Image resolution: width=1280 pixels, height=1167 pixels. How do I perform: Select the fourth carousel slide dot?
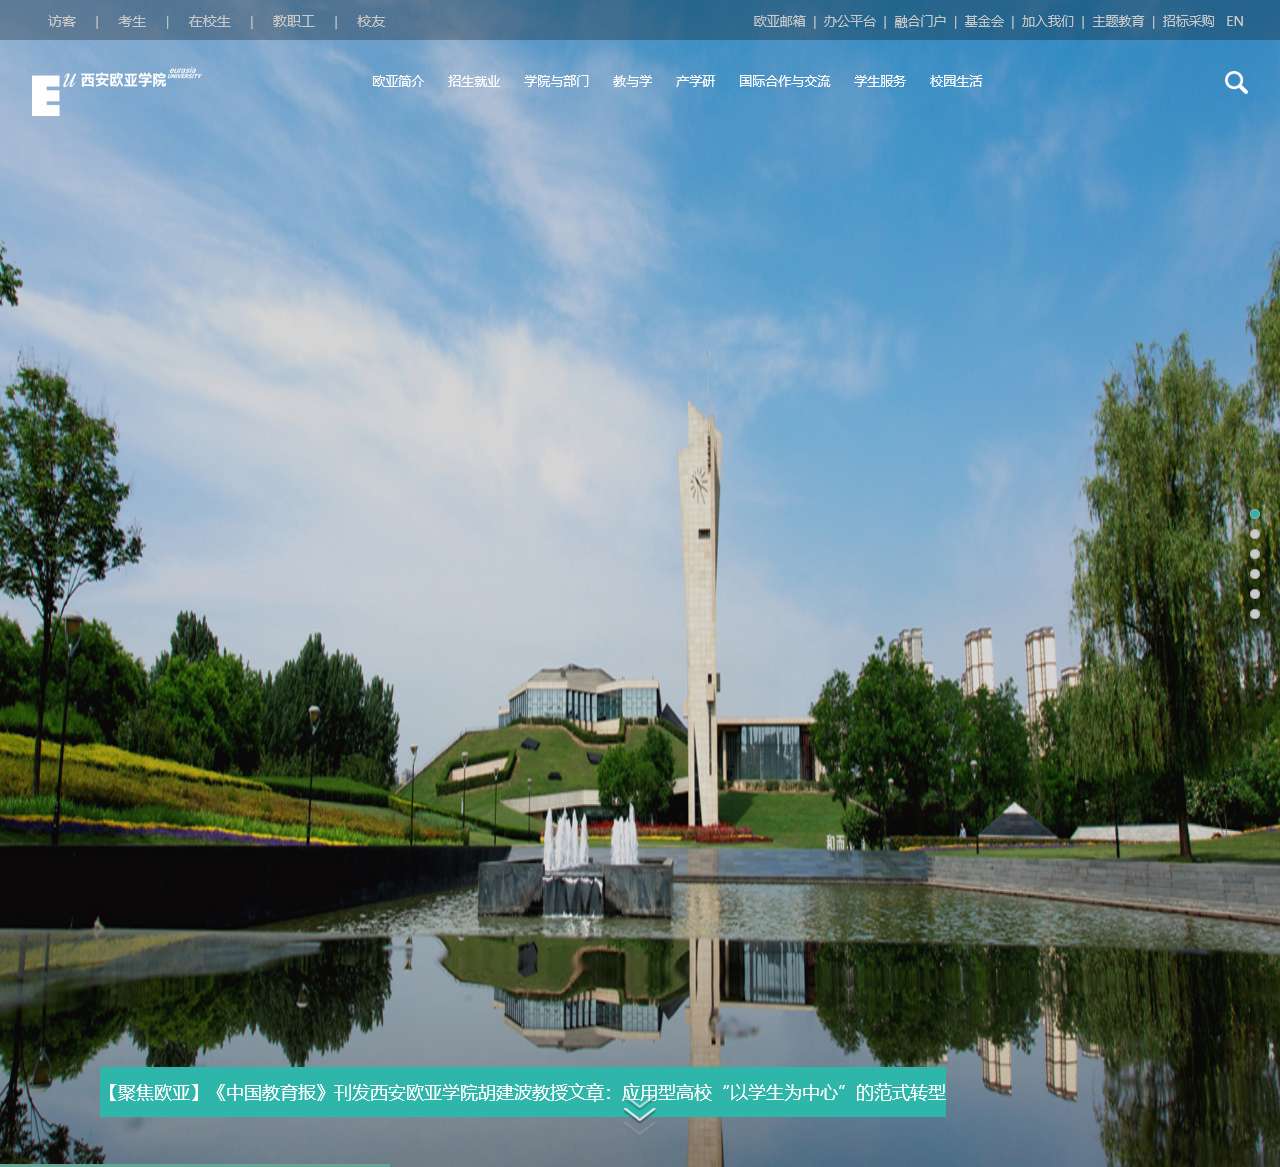pyautogui.click(x=1255, y=574)
